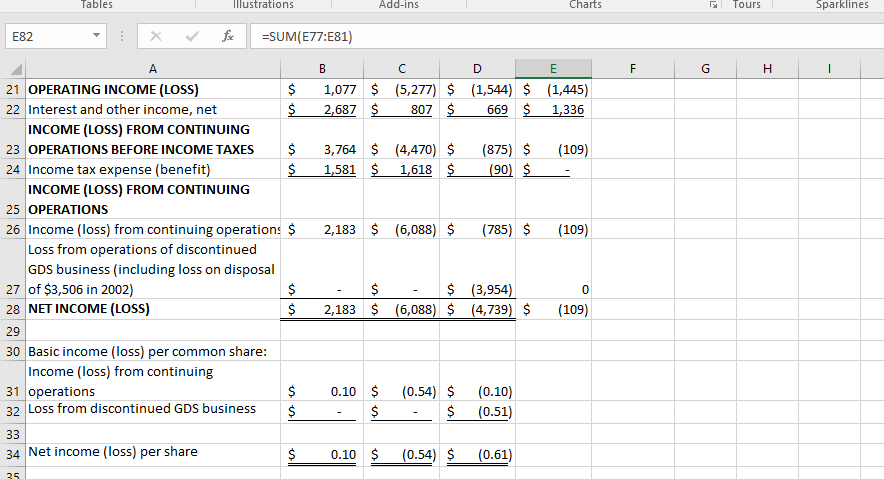This screenshot has width=884, height=479.
Task: Click the formula bar showing =SUM(E77:E81)
Action: pos(567,37)
